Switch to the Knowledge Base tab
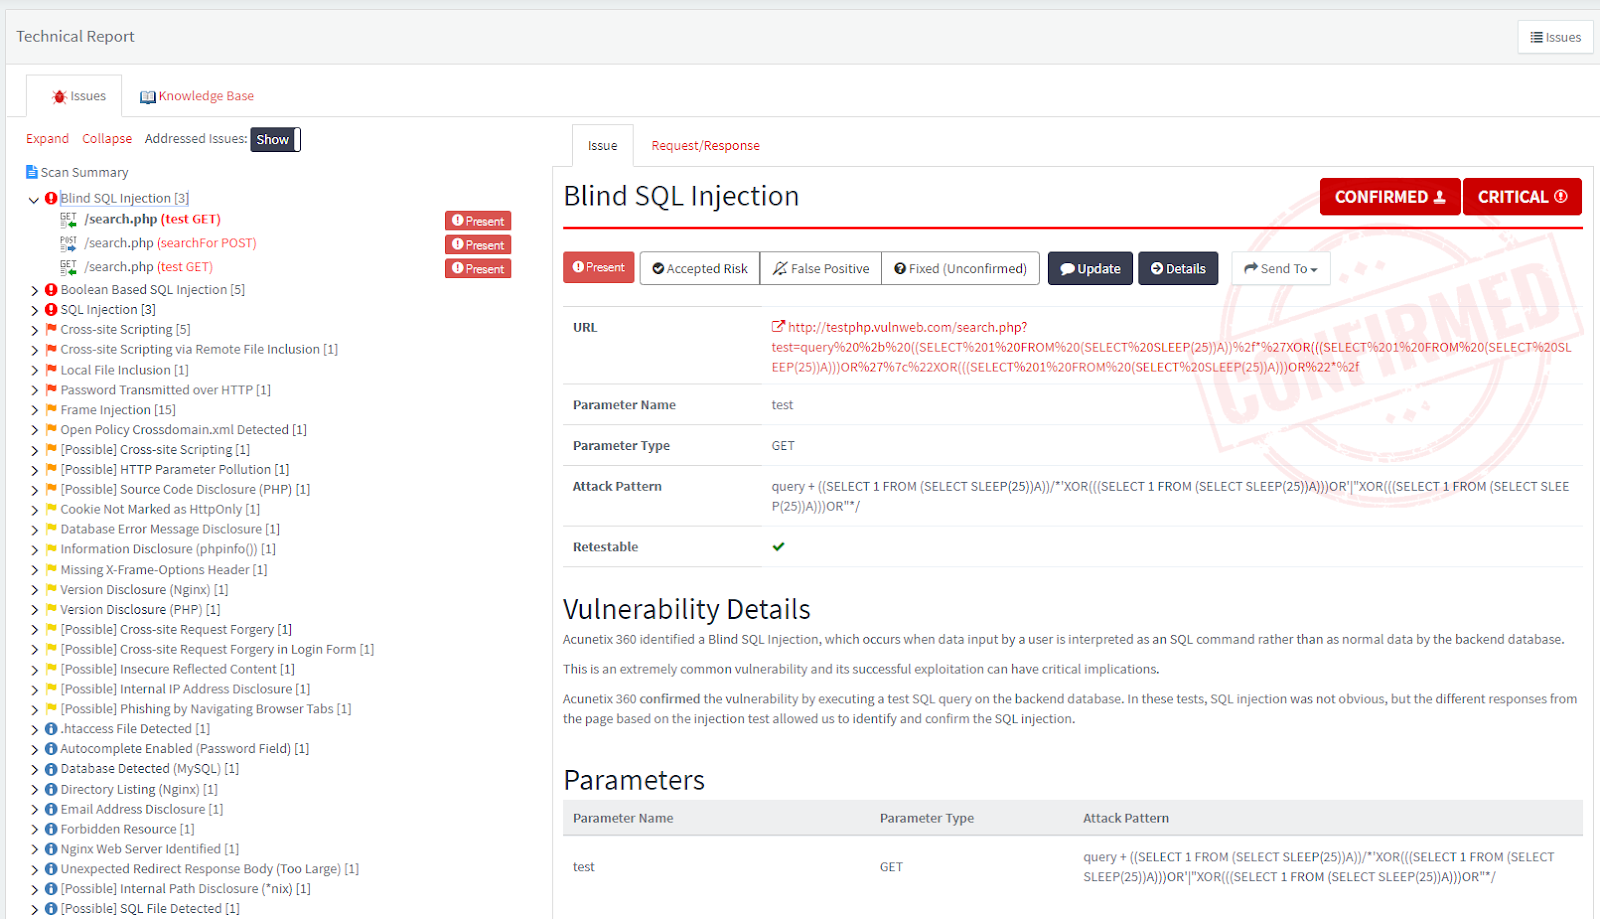Viewport: 1600px width, 919px height. [x=197, y=96]
